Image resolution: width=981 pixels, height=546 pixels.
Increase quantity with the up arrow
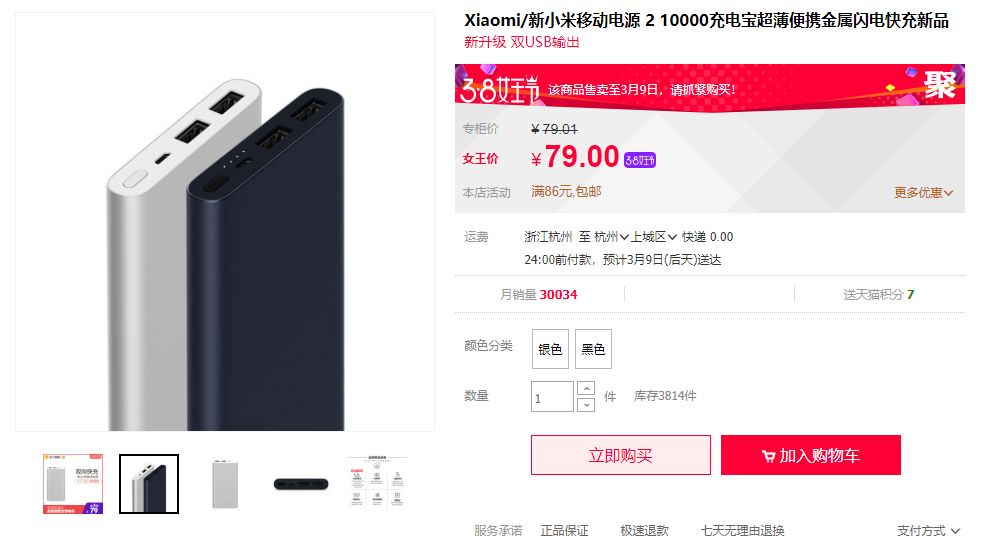[586, 388]
